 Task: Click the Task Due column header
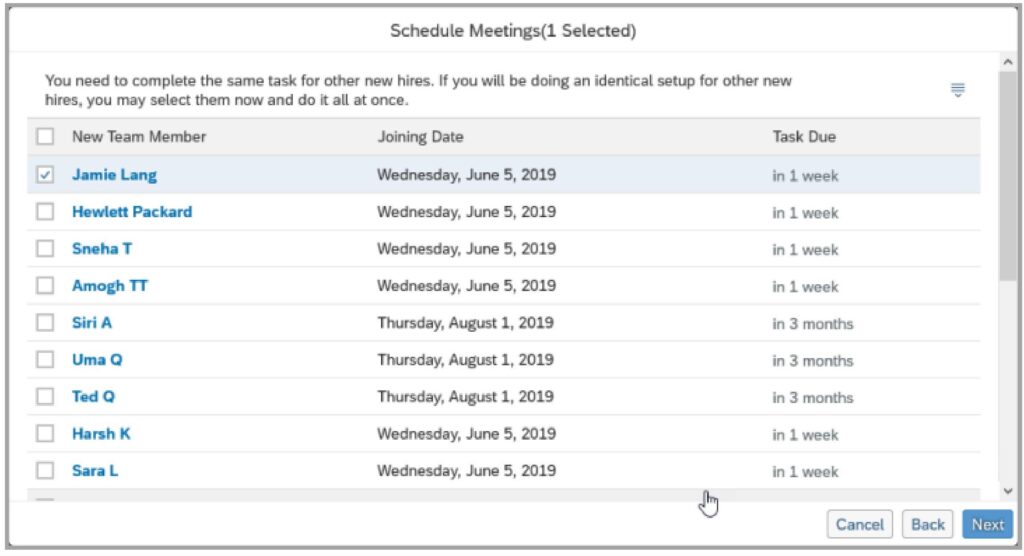(x=804, y=137)
